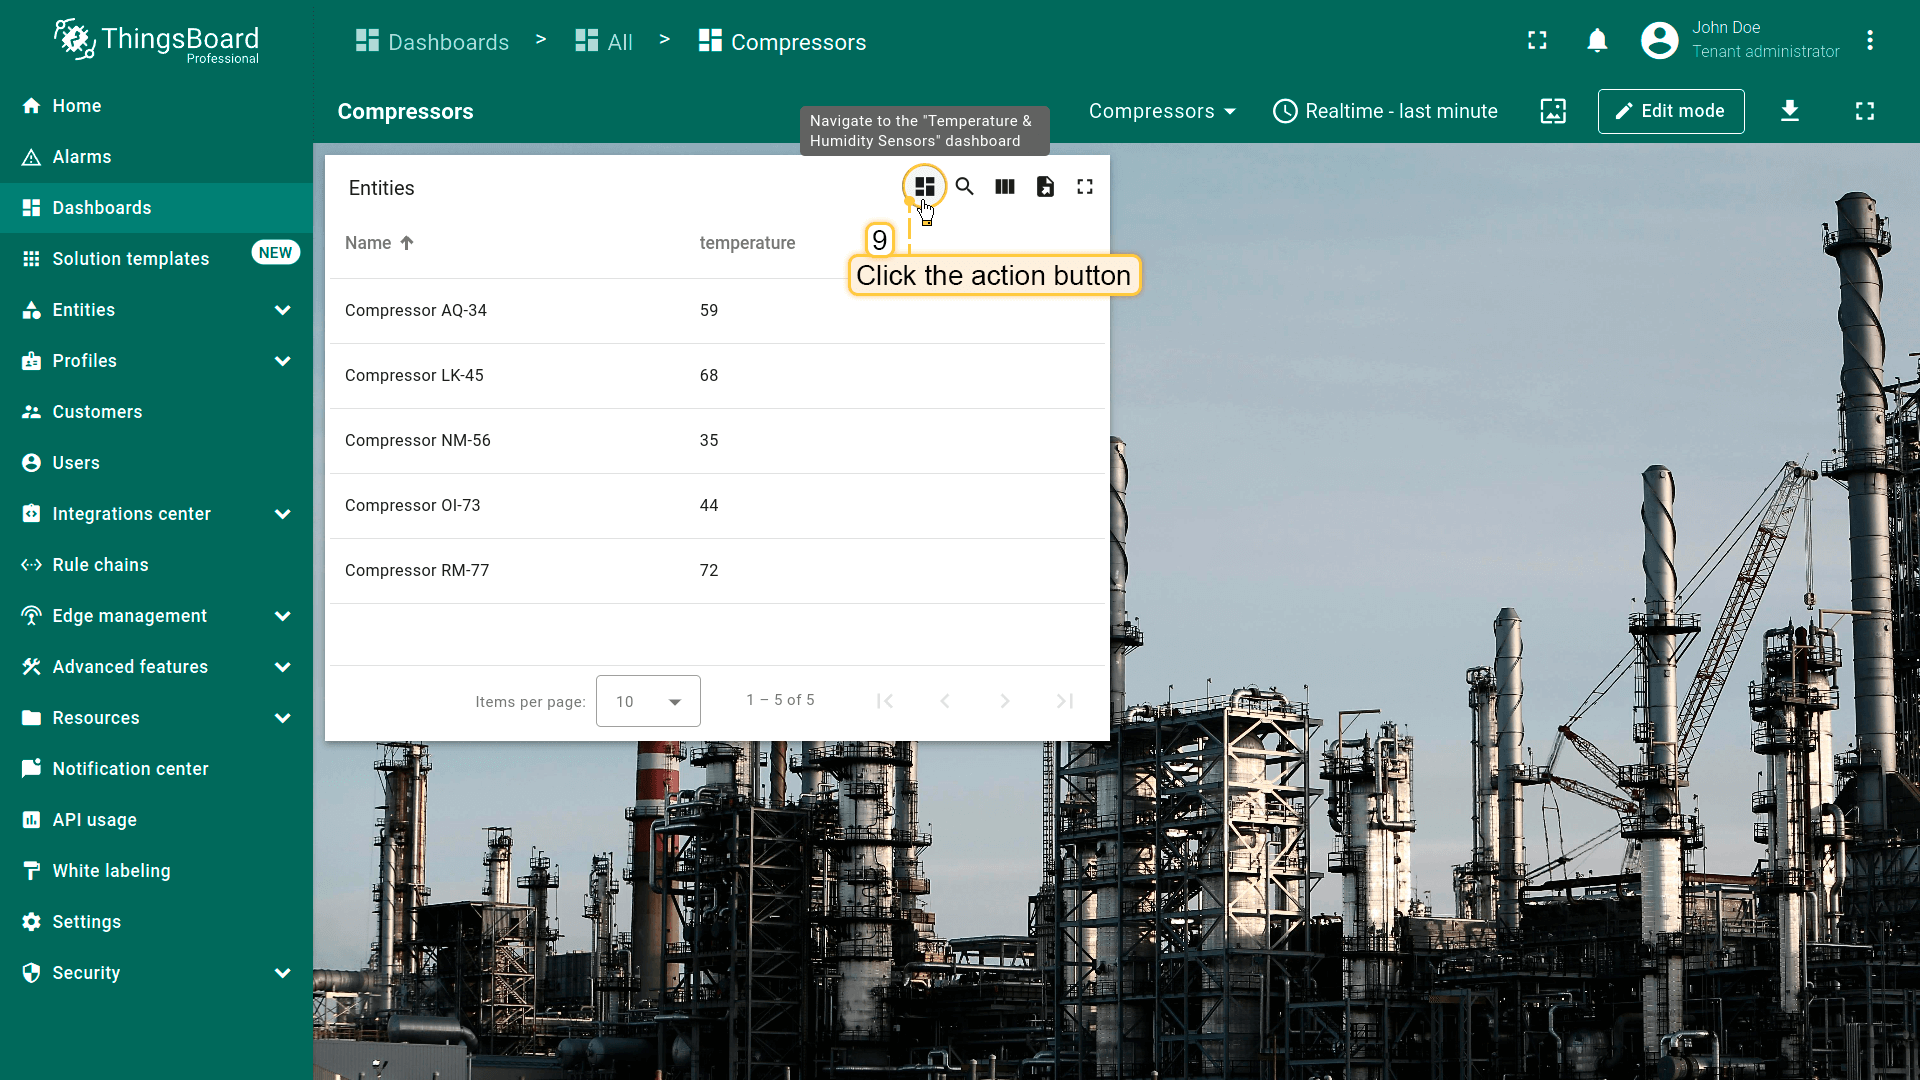This screenshot has width=1920, height=1080.
Task: Click the dashboard navigation action button in Entities widget
Action: pos(924,187)
